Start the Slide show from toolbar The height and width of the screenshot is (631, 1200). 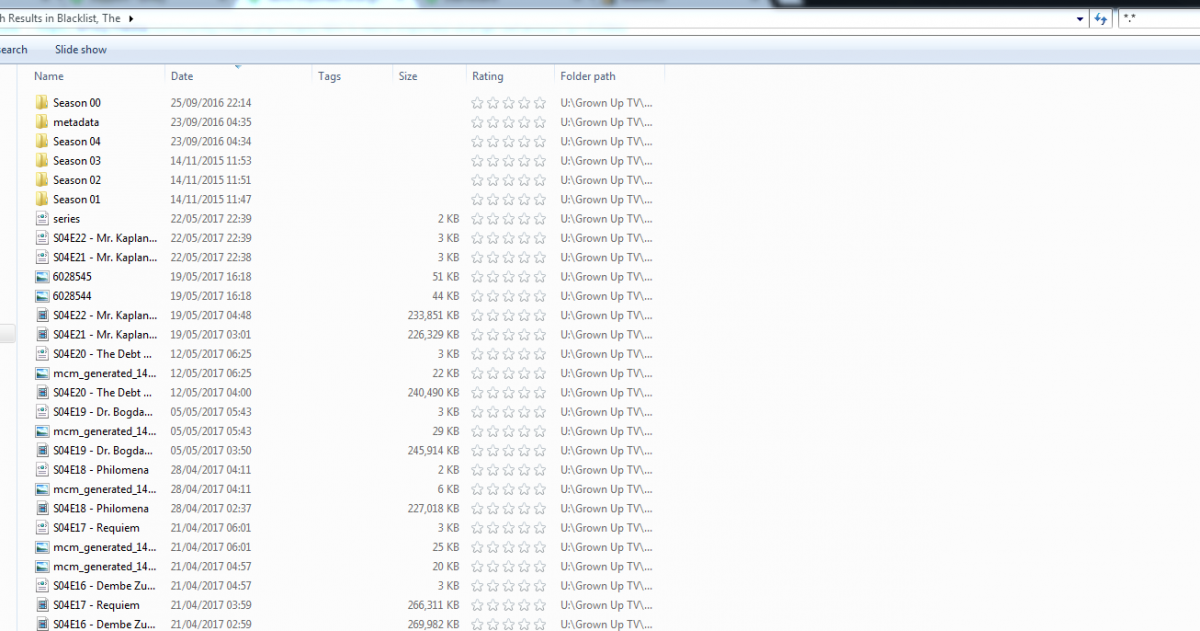coord(81,50)
